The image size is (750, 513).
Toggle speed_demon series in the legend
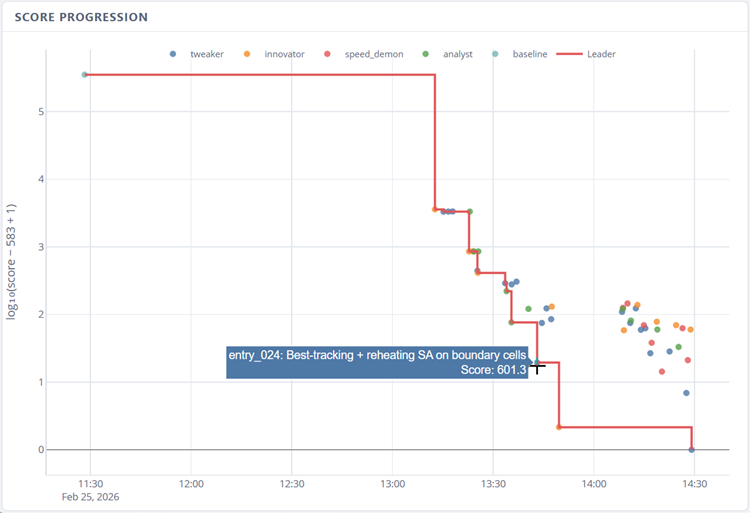click(373, 54)
